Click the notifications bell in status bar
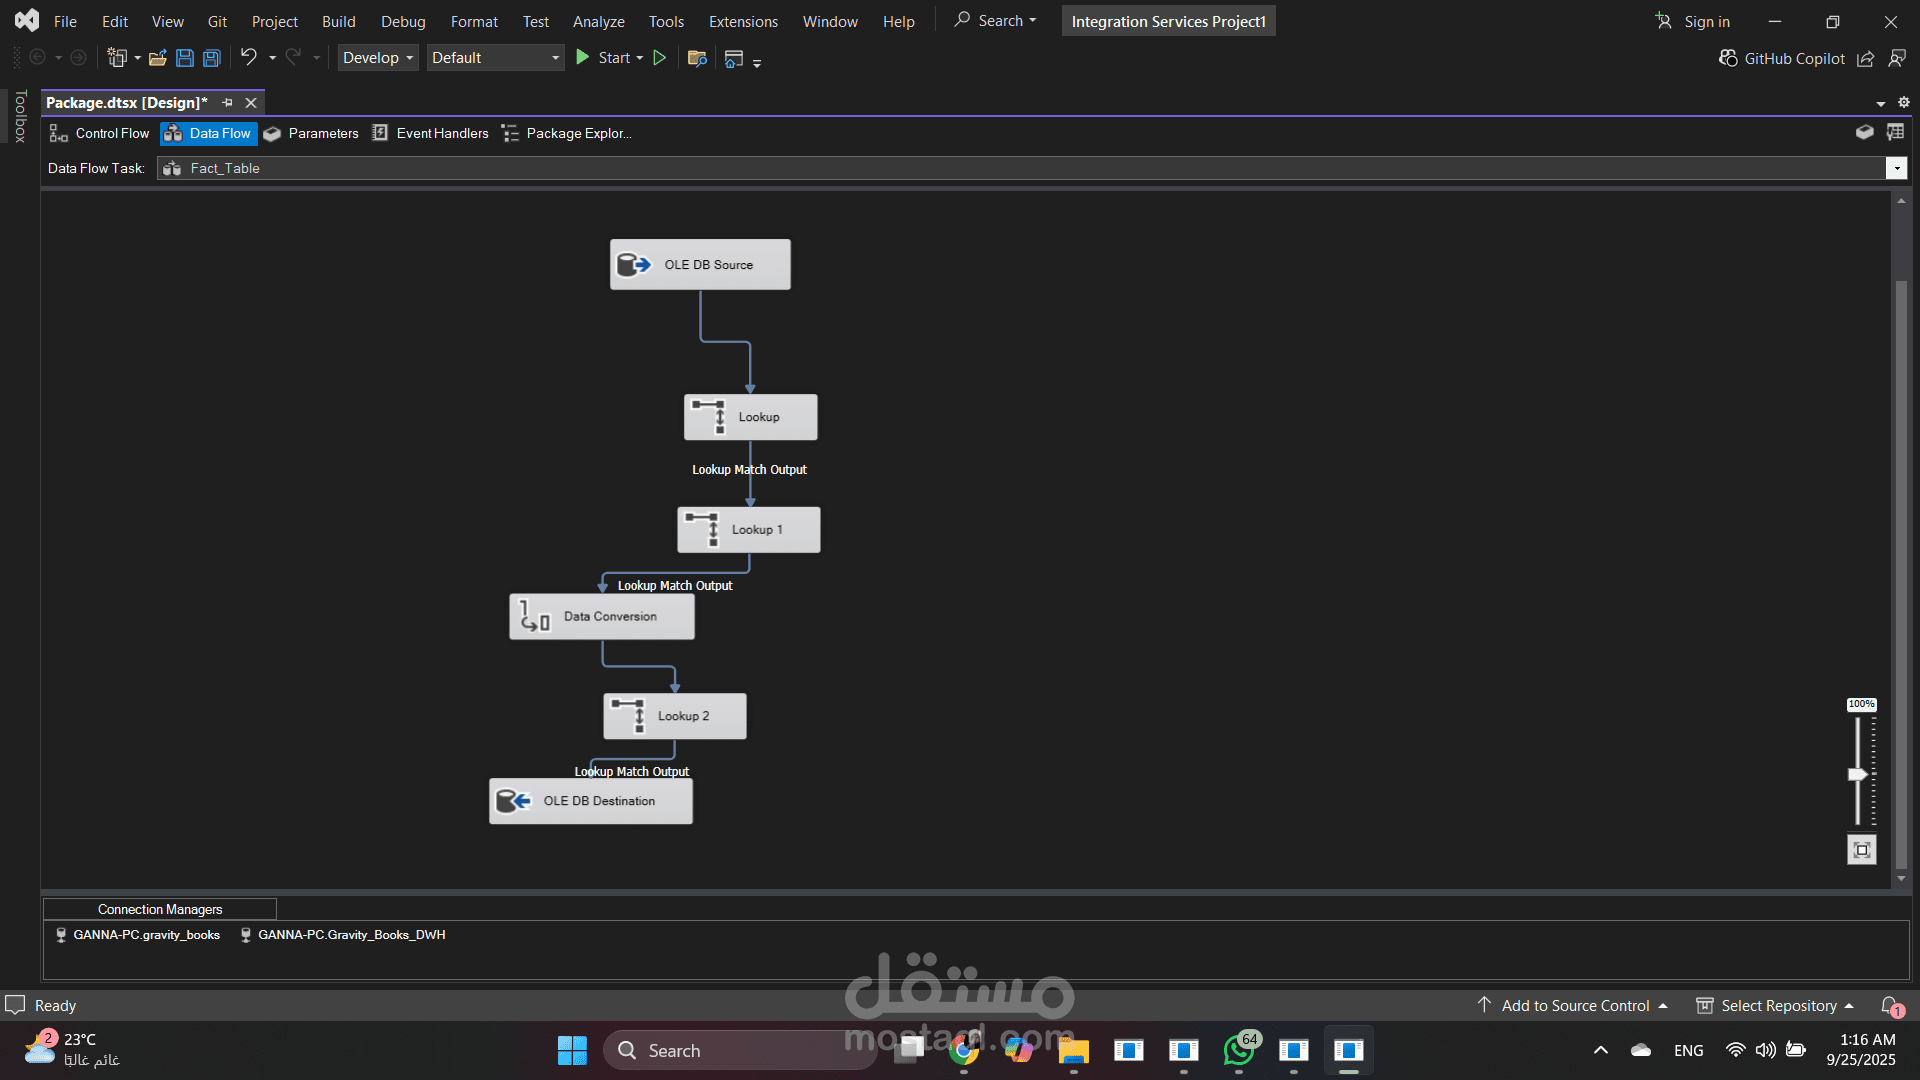 pyautogui.click(x=1889, y=1005)
